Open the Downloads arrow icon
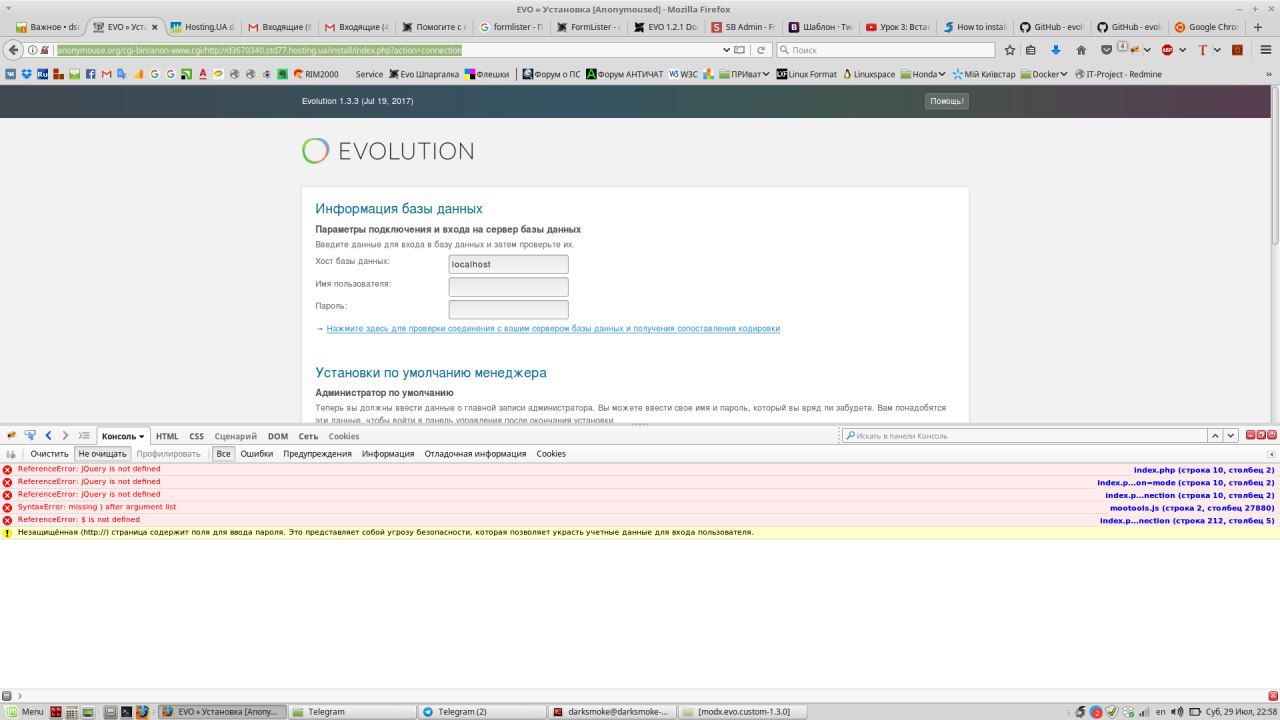1280x720 pixels. (1056, 50)
